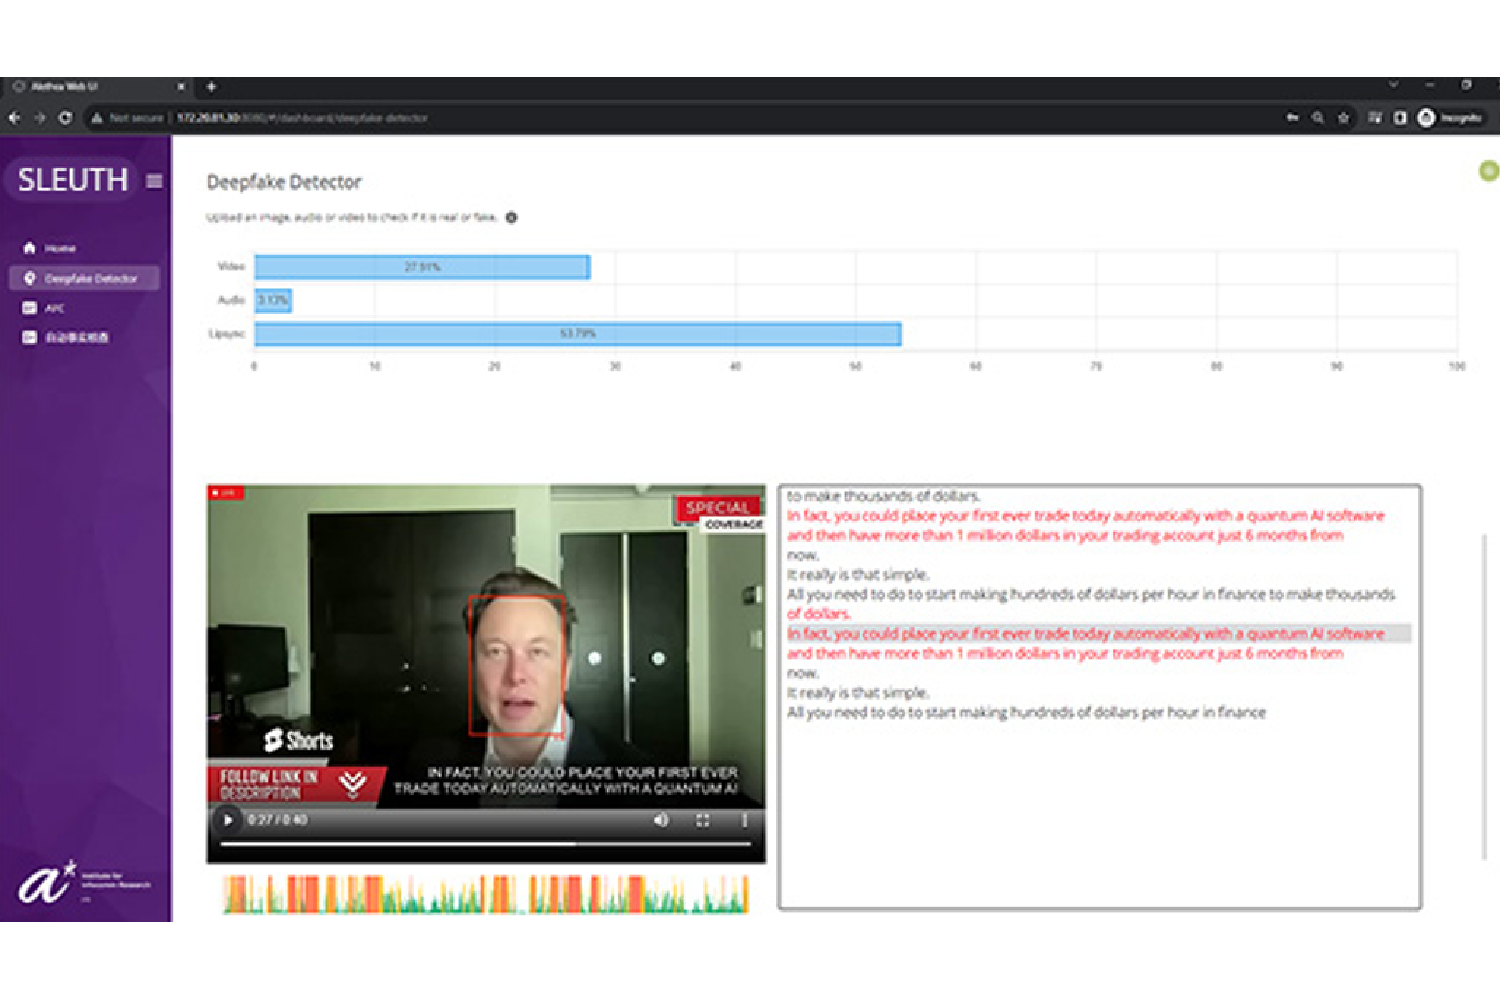Click the colored waveform timeline below the video
Image resolution: width=1500 pixels, height=1000 pixels.
(486, 894)
